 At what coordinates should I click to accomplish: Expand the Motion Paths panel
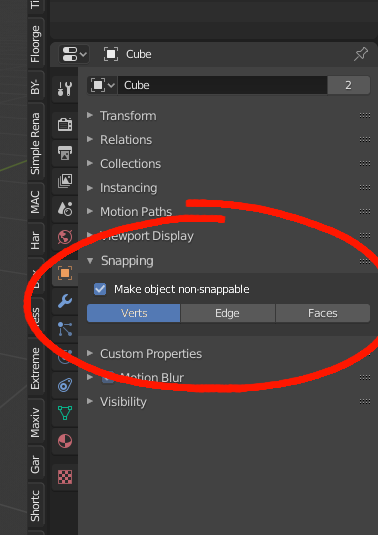coord(130,212)
